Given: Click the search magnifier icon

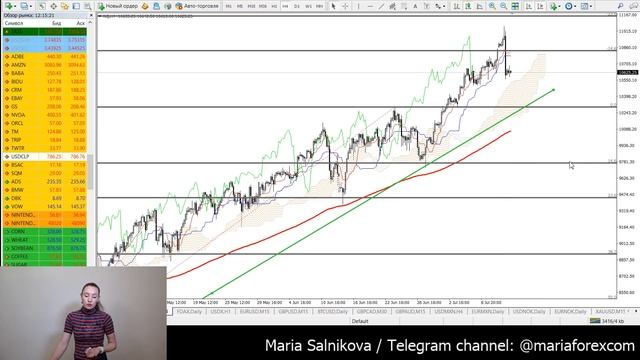Looking at the screenshot, I should (620, 6).
